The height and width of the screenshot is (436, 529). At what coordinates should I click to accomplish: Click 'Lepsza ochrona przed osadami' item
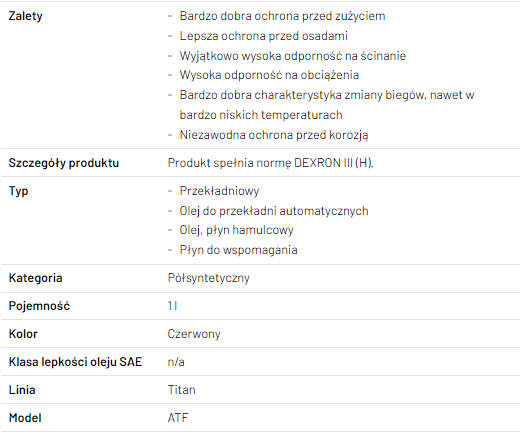tap(263, 36)
